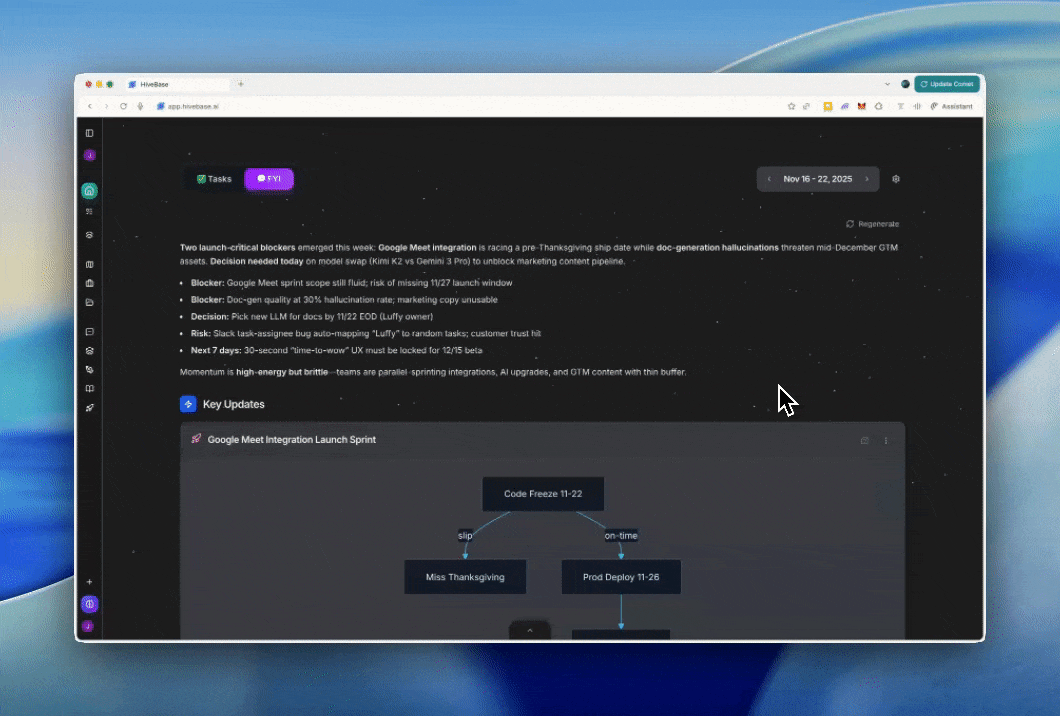Click the plus icon in the sidebar
This screenshot has width=1060, height=716.
89,582
